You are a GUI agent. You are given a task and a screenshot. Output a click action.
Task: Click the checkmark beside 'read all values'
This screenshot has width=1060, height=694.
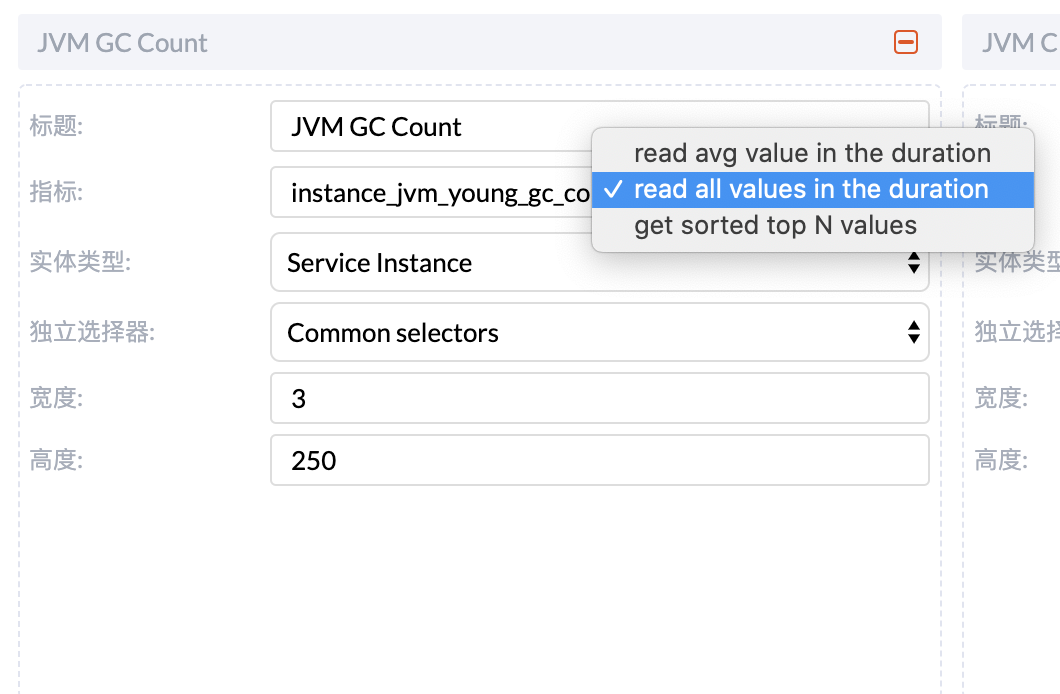pos(612,189)
